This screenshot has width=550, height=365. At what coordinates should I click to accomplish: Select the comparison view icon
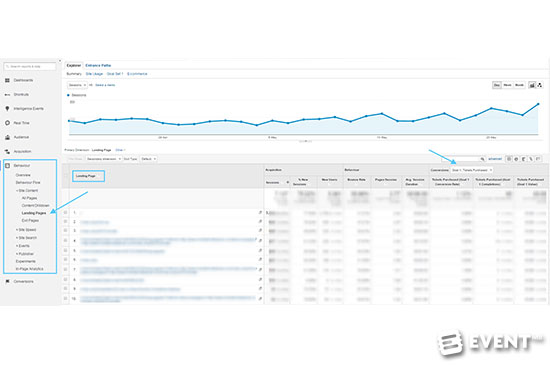pyautogui.click(x=531, y=159)
